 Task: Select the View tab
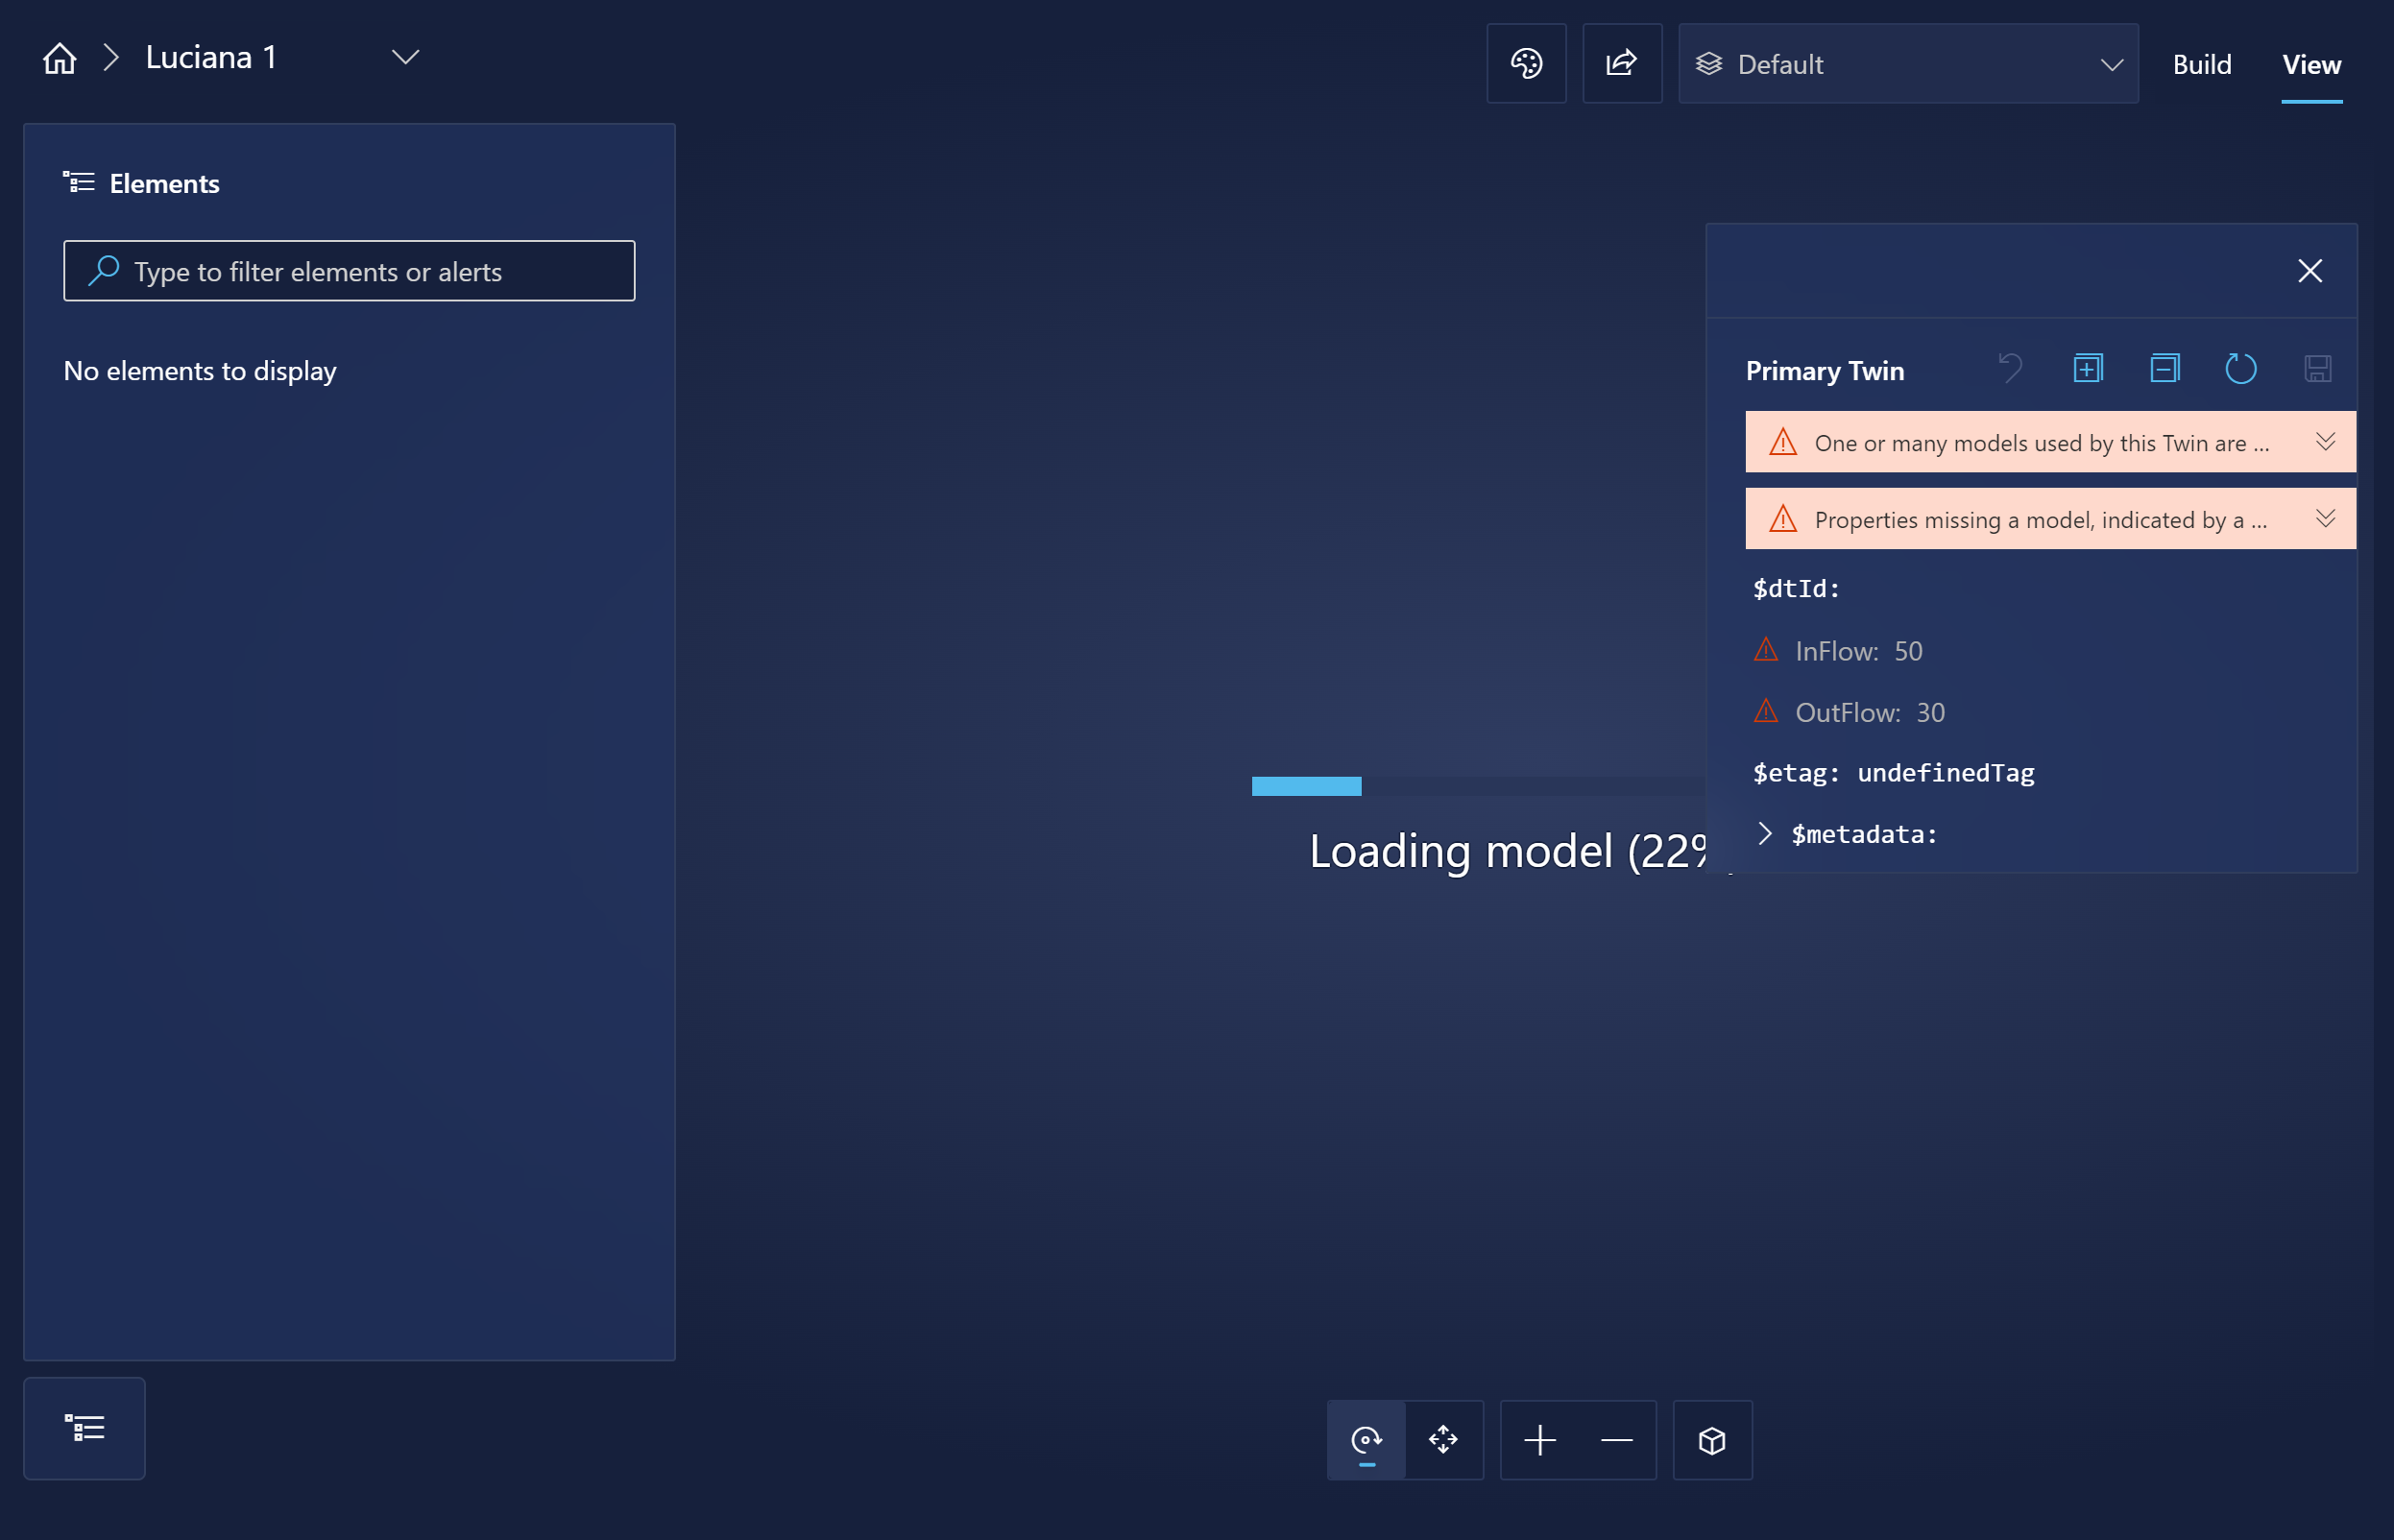click(2311, 64)
